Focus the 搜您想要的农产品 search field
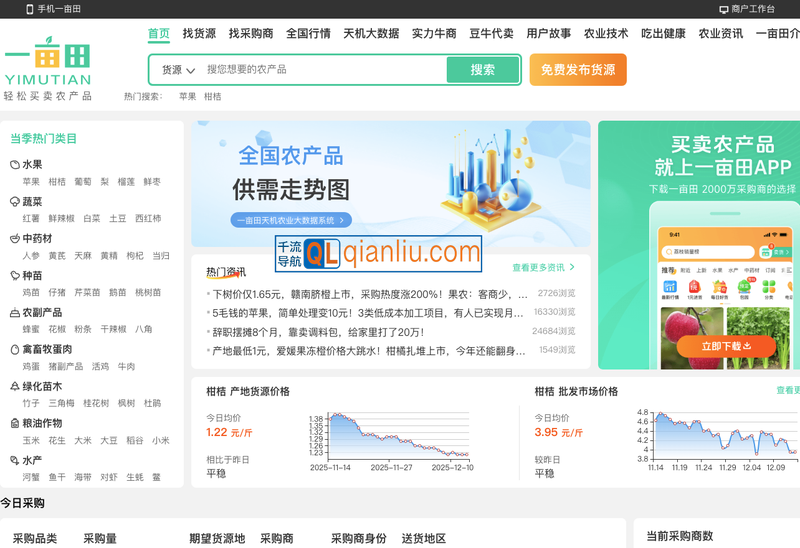This screenshot has height=548, width=800. [320, 70]
